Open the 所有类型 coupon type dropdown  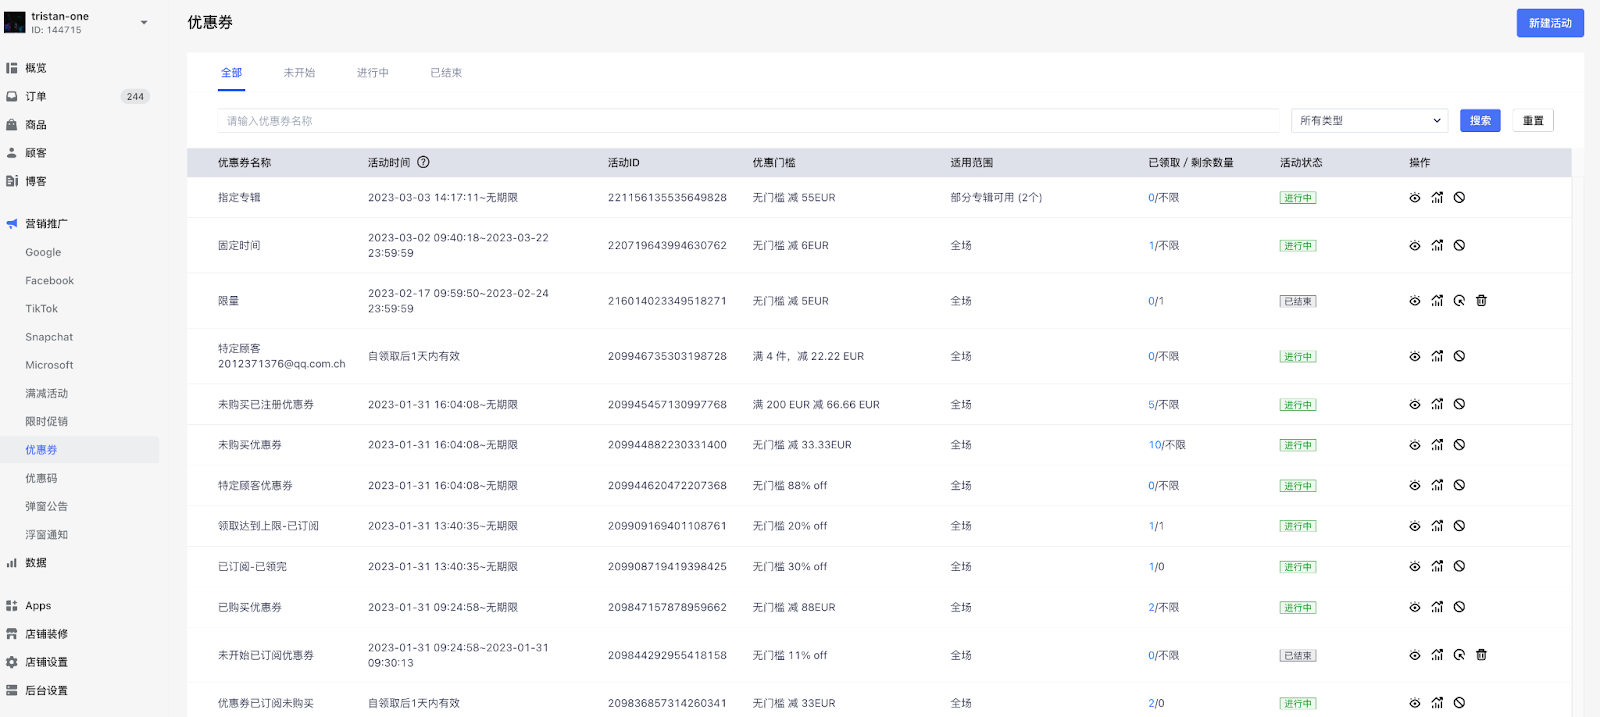click(1369, 121)
